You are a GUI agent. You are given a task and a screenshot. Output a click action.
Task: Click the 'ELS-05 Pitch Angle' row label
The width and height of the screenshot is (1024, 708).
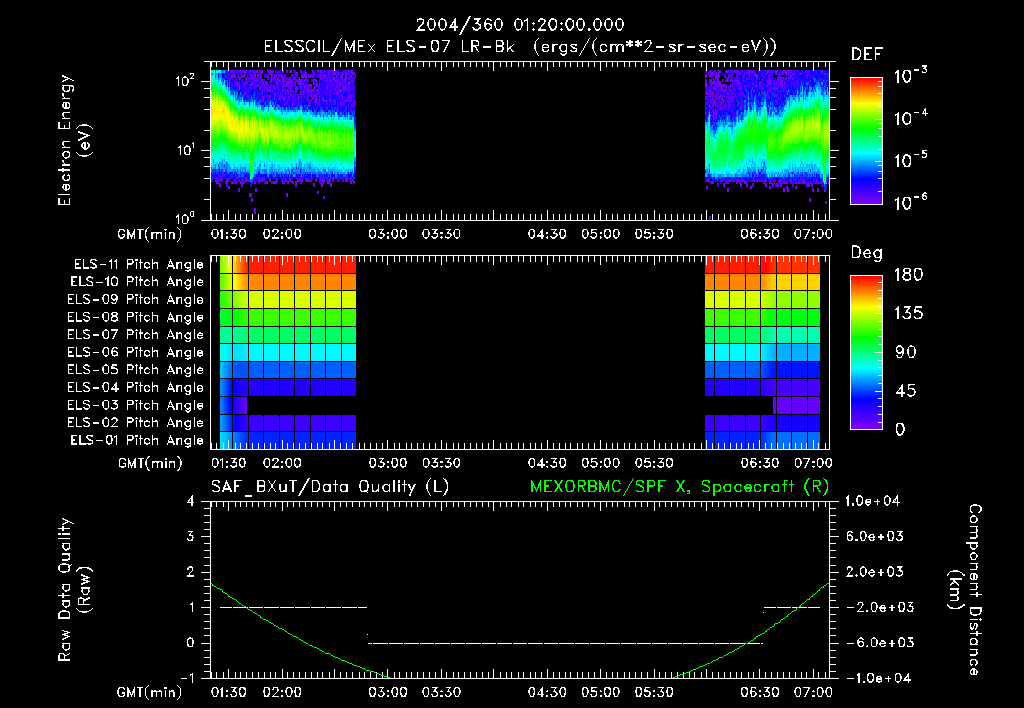[136, 370]
